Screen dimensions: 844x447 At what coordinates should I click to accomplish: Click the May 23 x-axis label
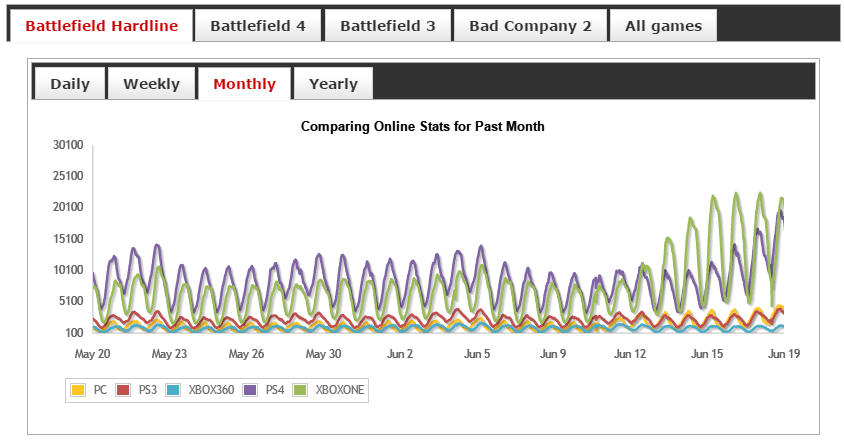tap(169, 354)
